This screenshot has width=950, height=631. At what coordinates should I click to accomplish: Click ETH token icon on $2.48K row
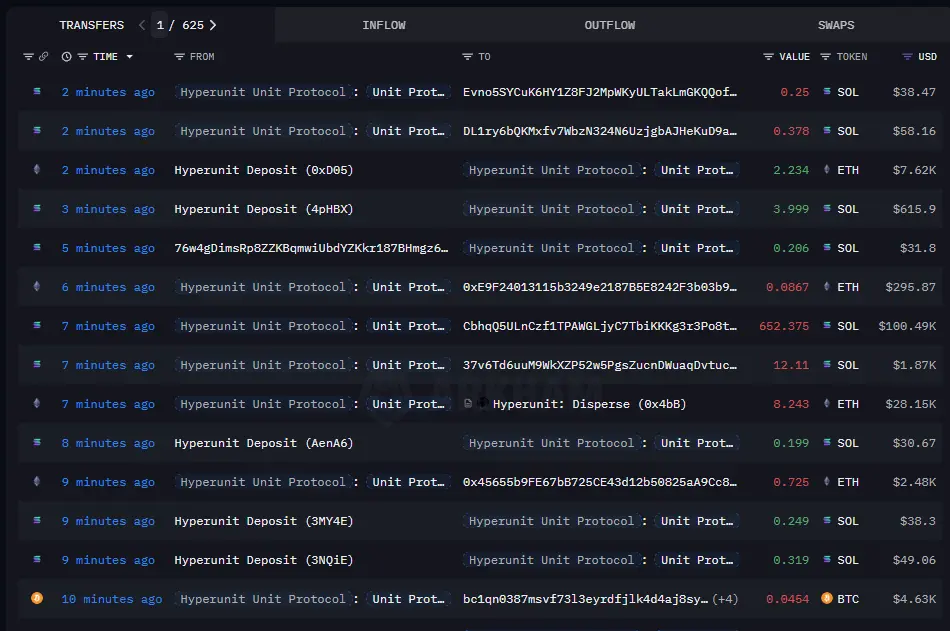(x=827, y=482)
